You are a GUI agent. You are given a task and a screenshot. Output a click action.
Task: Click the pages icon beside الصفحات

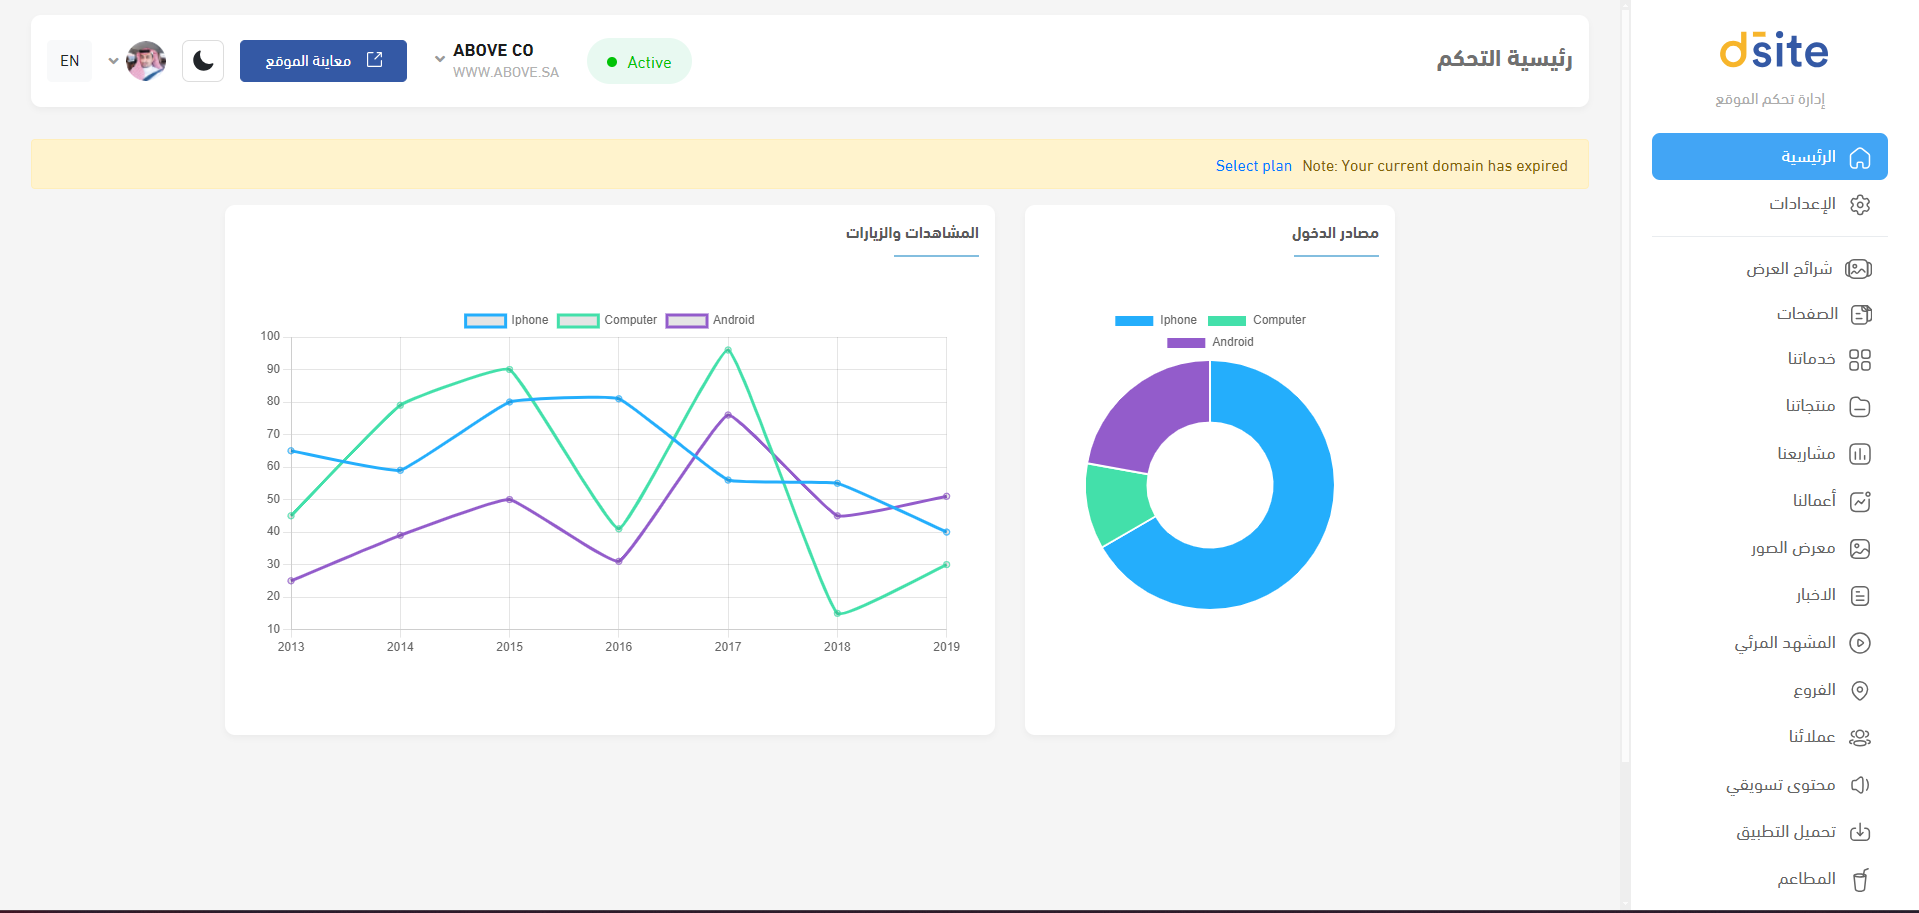click(x=1860, y=314)
